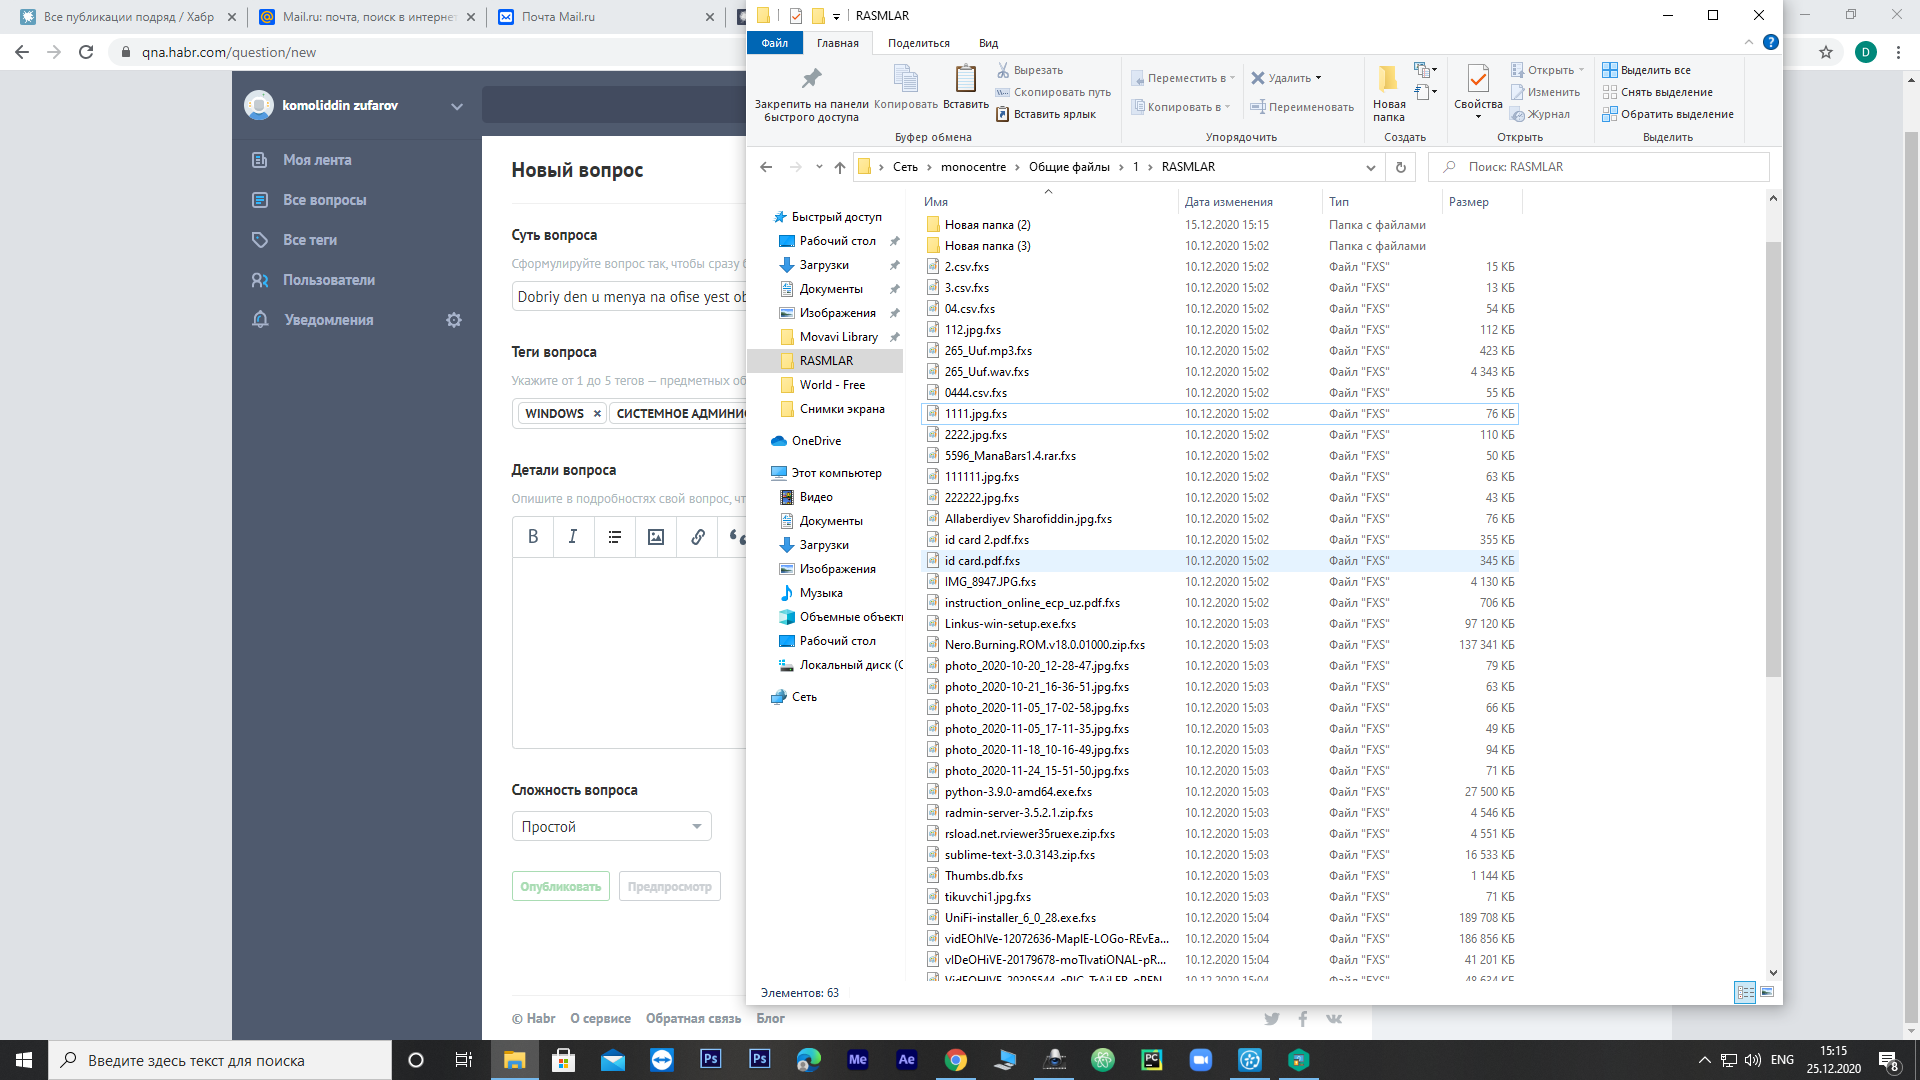Viewport: 1920px width, 1080px height.
Task: Open Пользователи in Habr sidebar
Action: 328,280
